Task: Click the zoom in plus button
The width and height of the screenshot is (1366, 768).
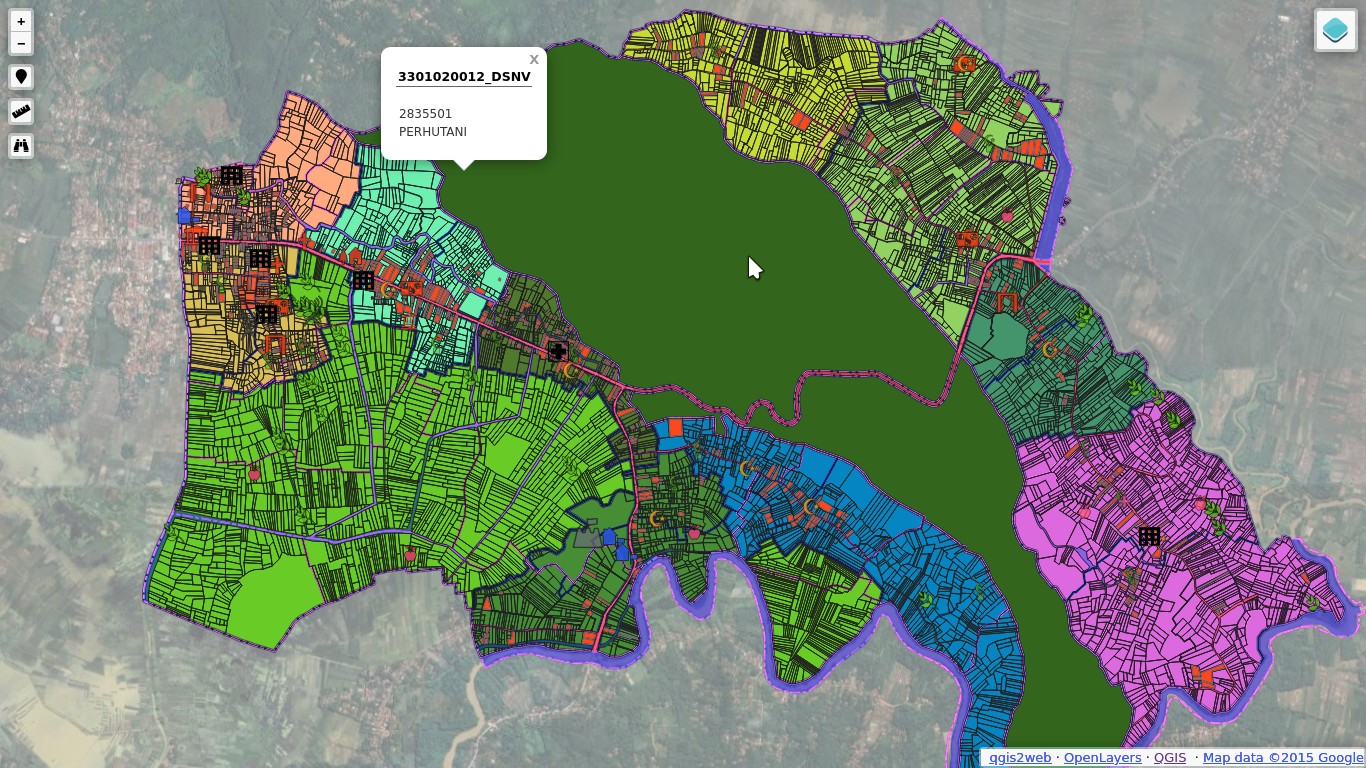Action: tap(21, 21)
